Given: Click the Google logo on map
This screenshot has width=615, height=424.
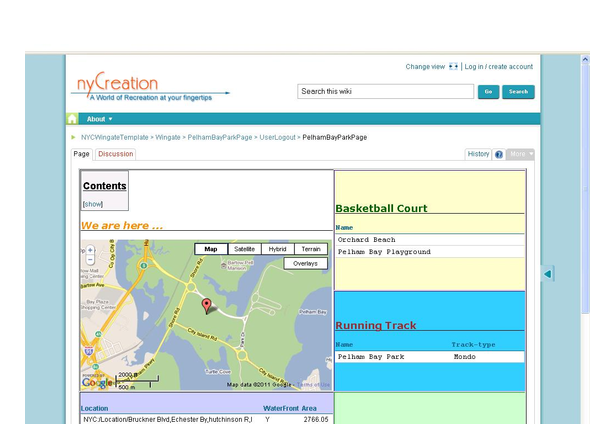Looking at the screenshot, I should point(97,382).
